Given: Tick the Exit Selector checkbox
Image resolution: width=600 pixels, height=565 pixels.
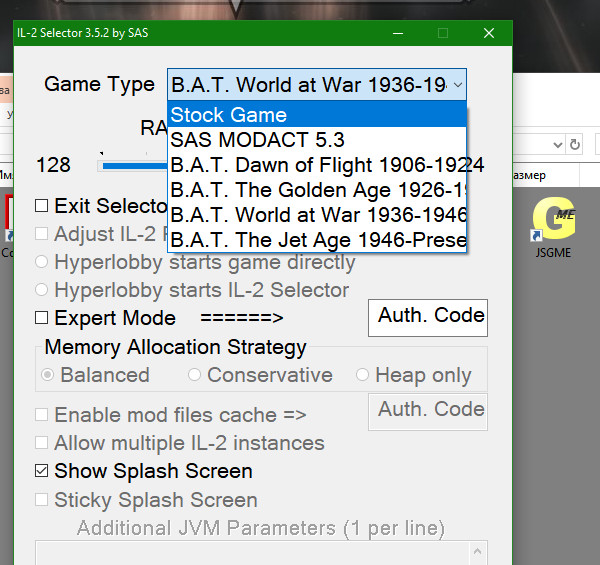Looking at the screenshot, I should (x=41, y=205).
